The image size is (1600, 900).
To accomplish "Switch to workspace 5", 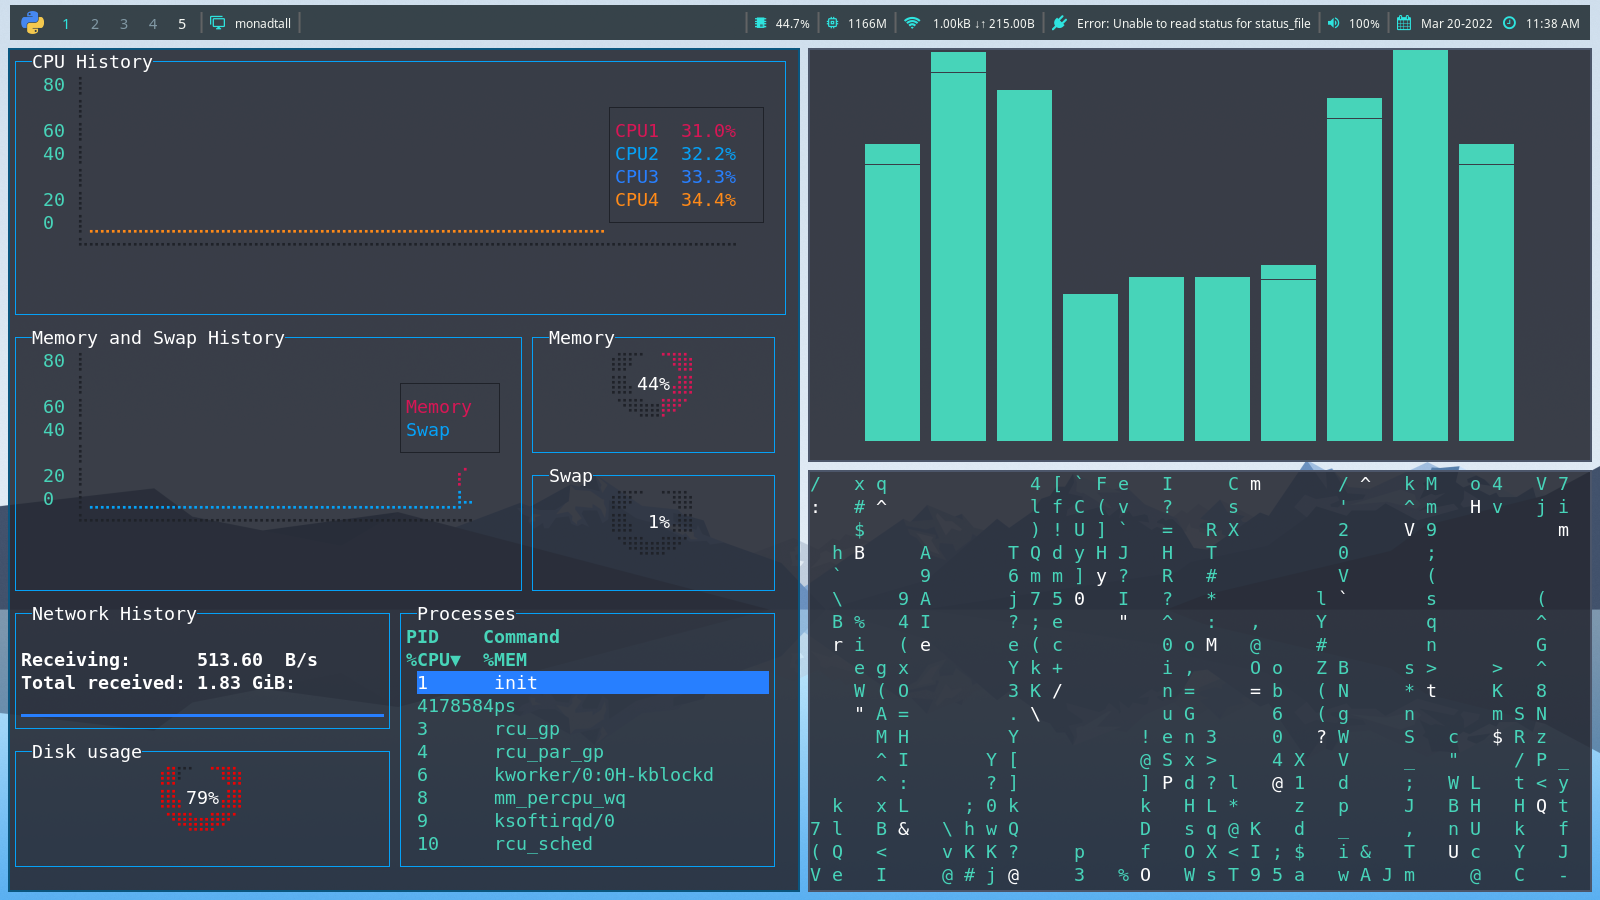I will coord(181,22).
